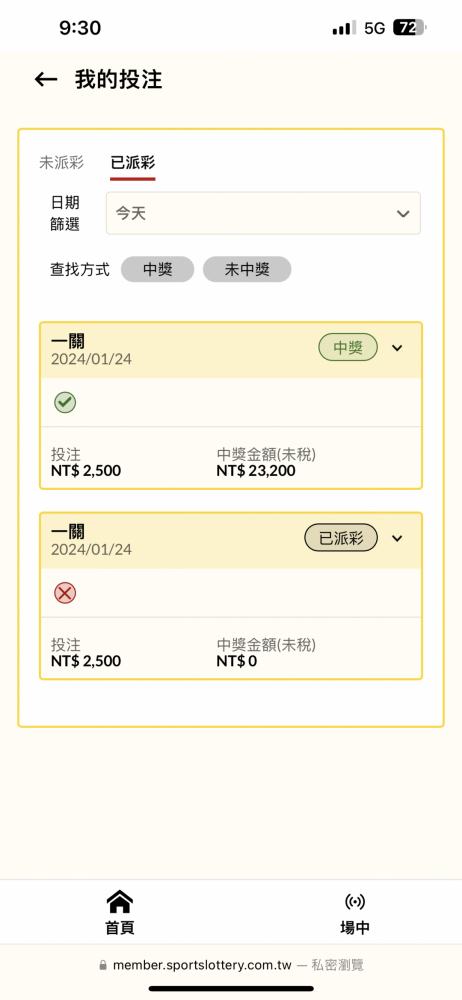The width and height of the screenshot is (462, 1000).
Task: Tap the back arrow icon
Action: click(46, 80)
